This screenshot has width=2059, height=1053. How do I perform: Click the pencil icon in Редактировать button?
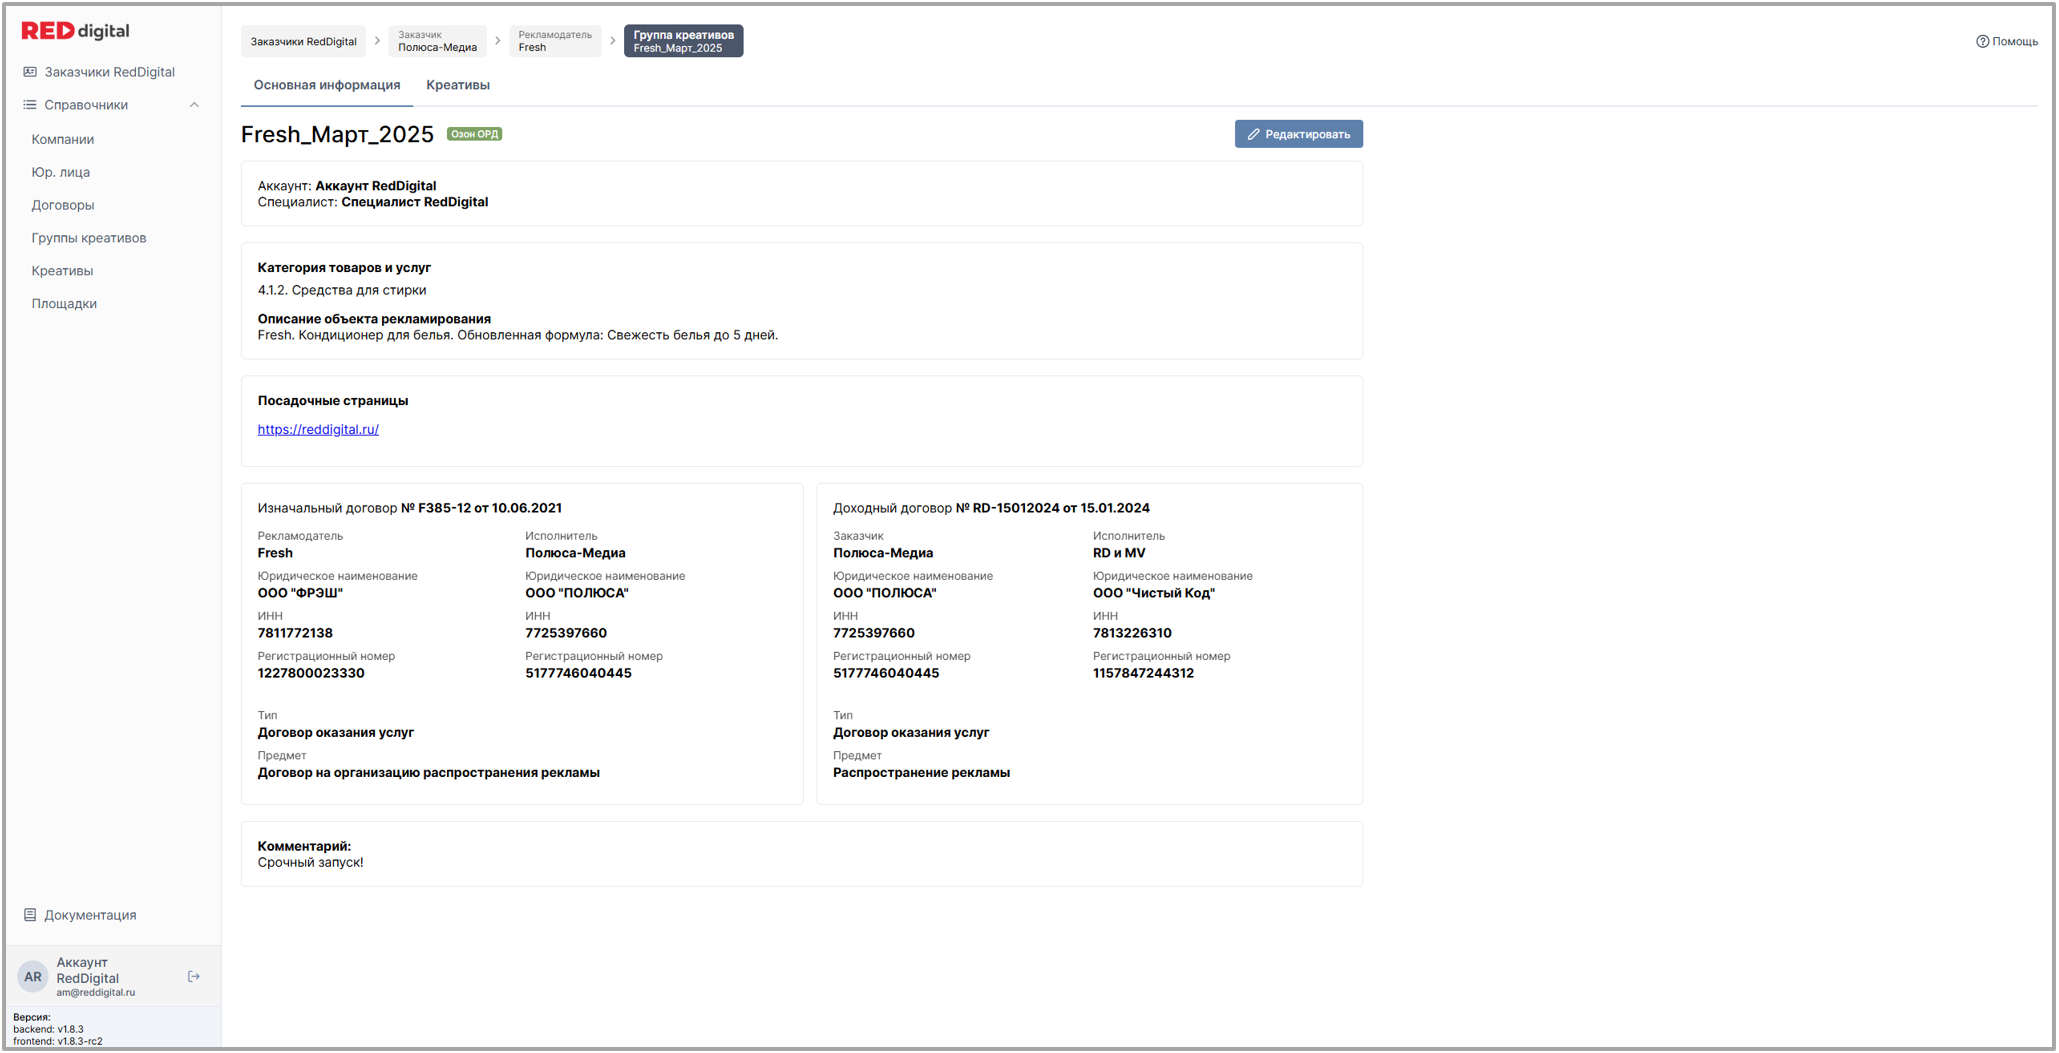coord(1253,134)
